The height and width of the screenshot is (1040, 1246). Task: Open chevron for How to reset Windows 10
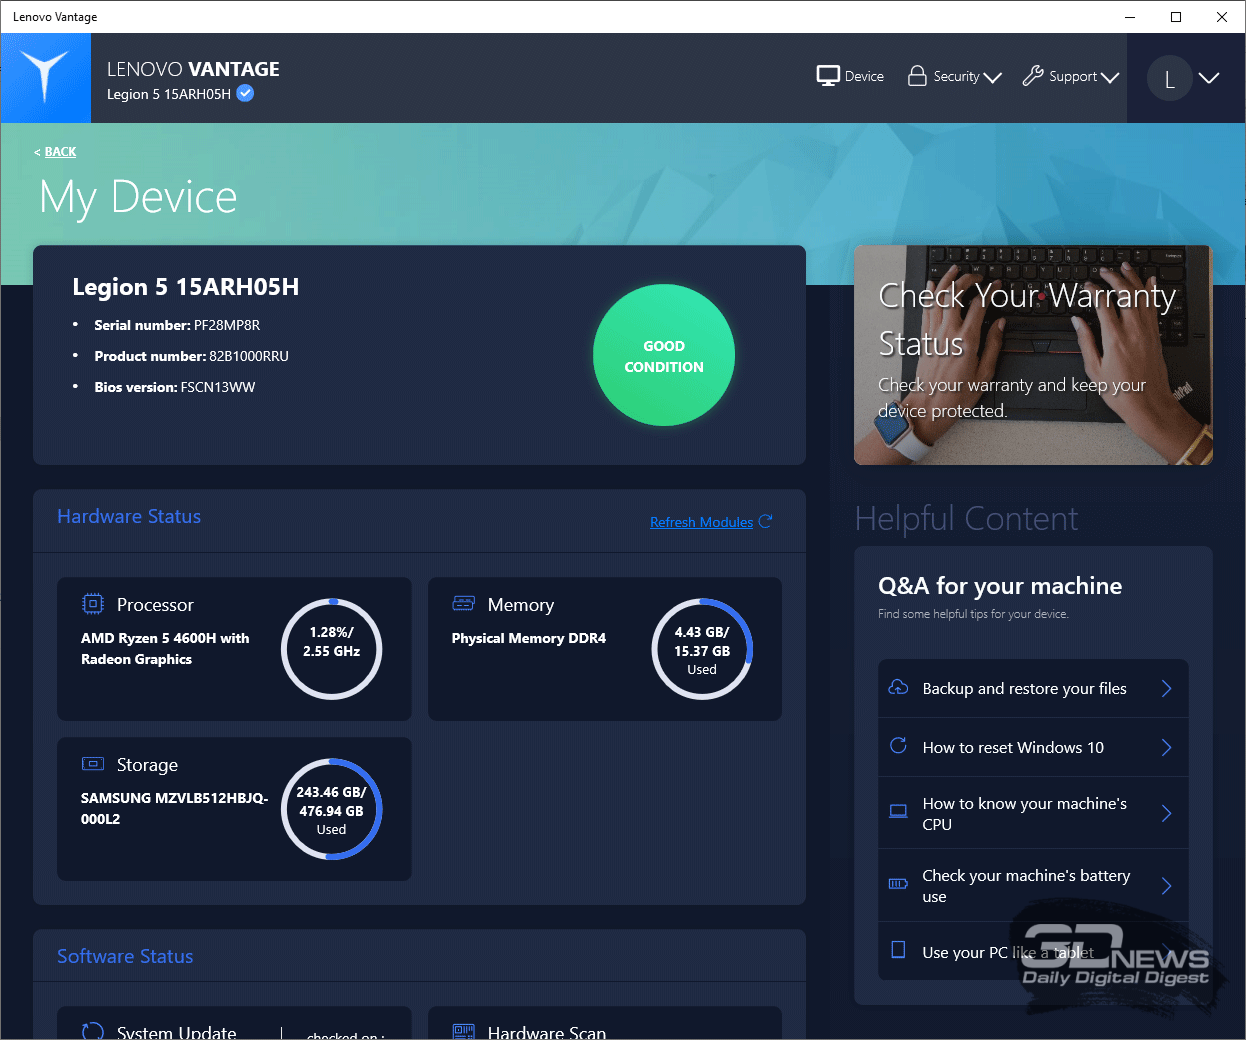(x=1166, y=747)
